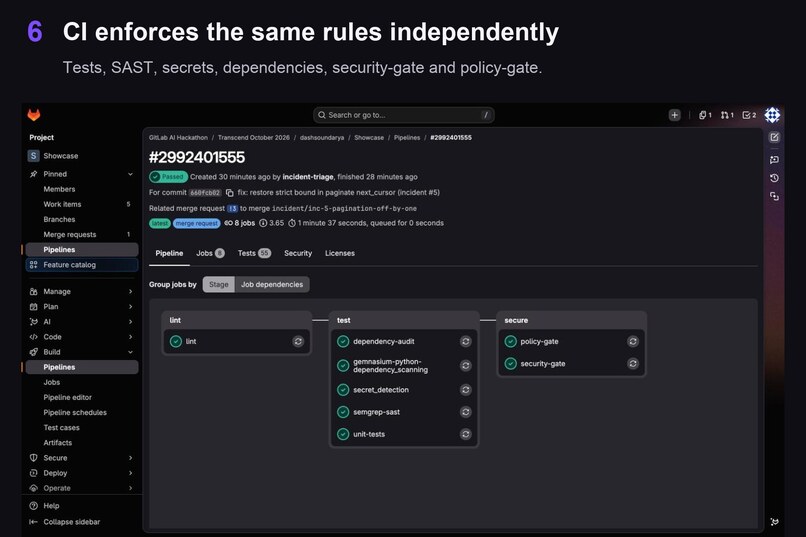
Task: Retry the semgrep-sast job
Action: 466,412
